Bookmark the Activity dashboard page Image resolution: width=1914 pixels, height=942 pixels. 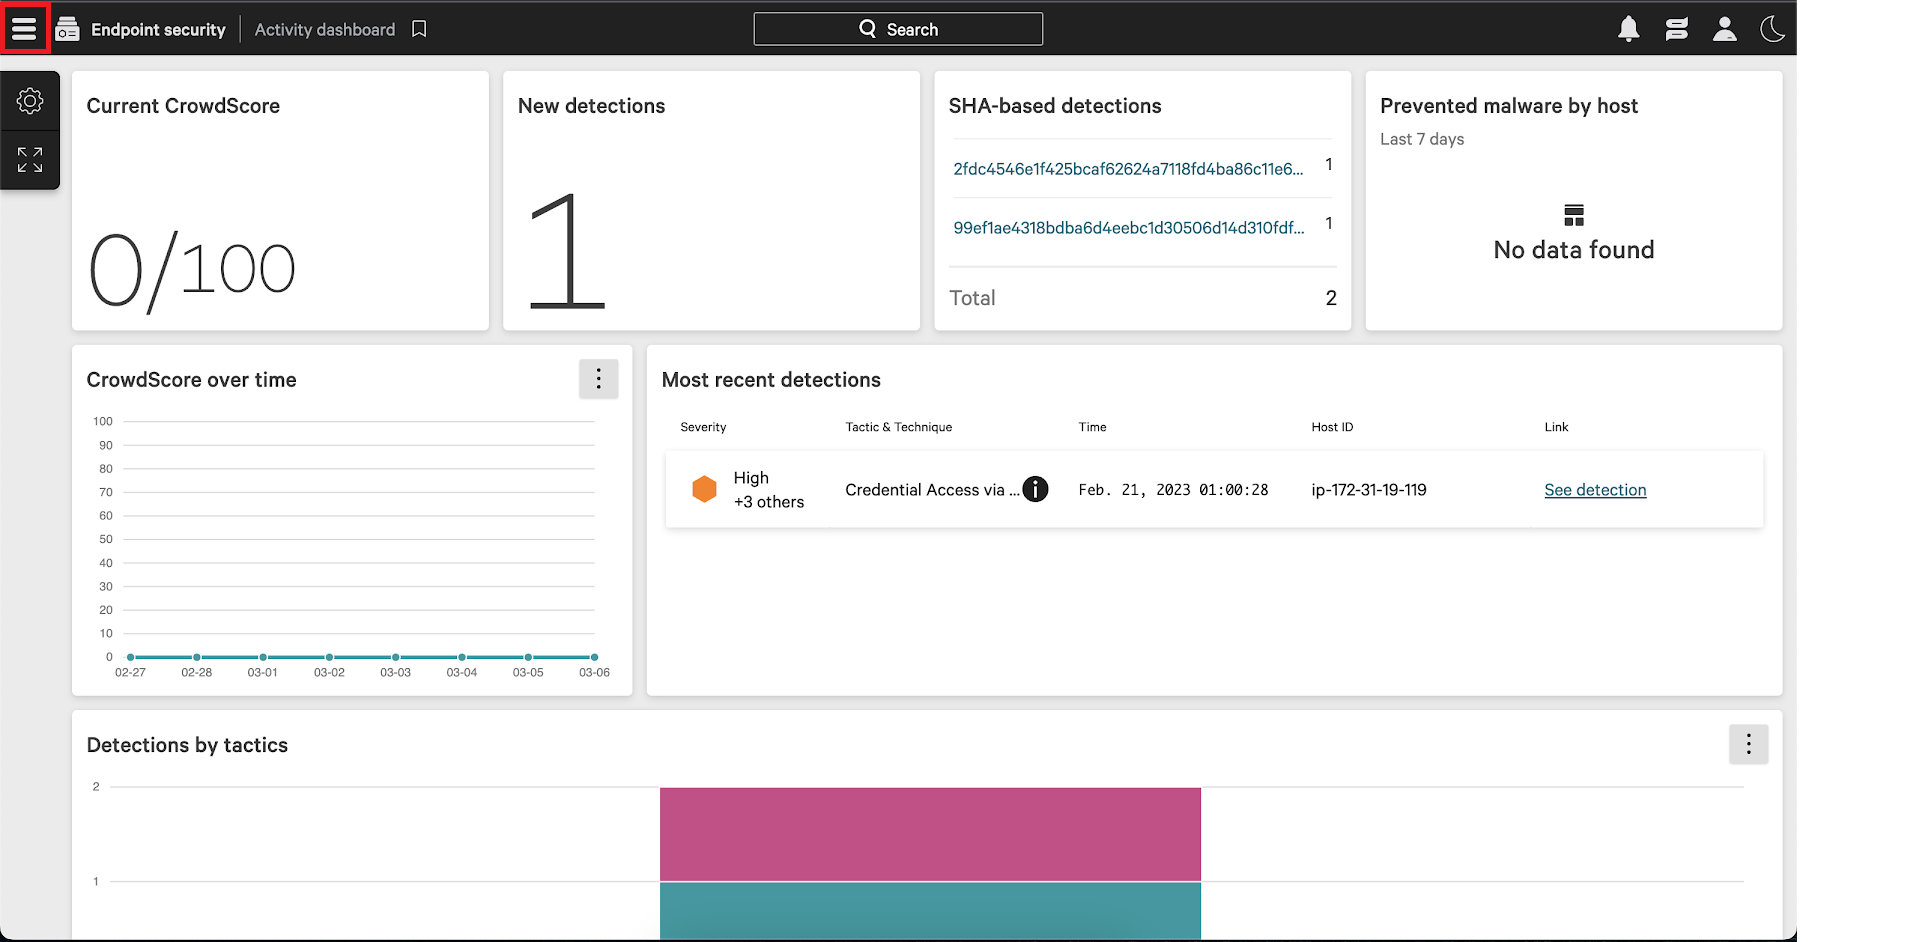419,29
